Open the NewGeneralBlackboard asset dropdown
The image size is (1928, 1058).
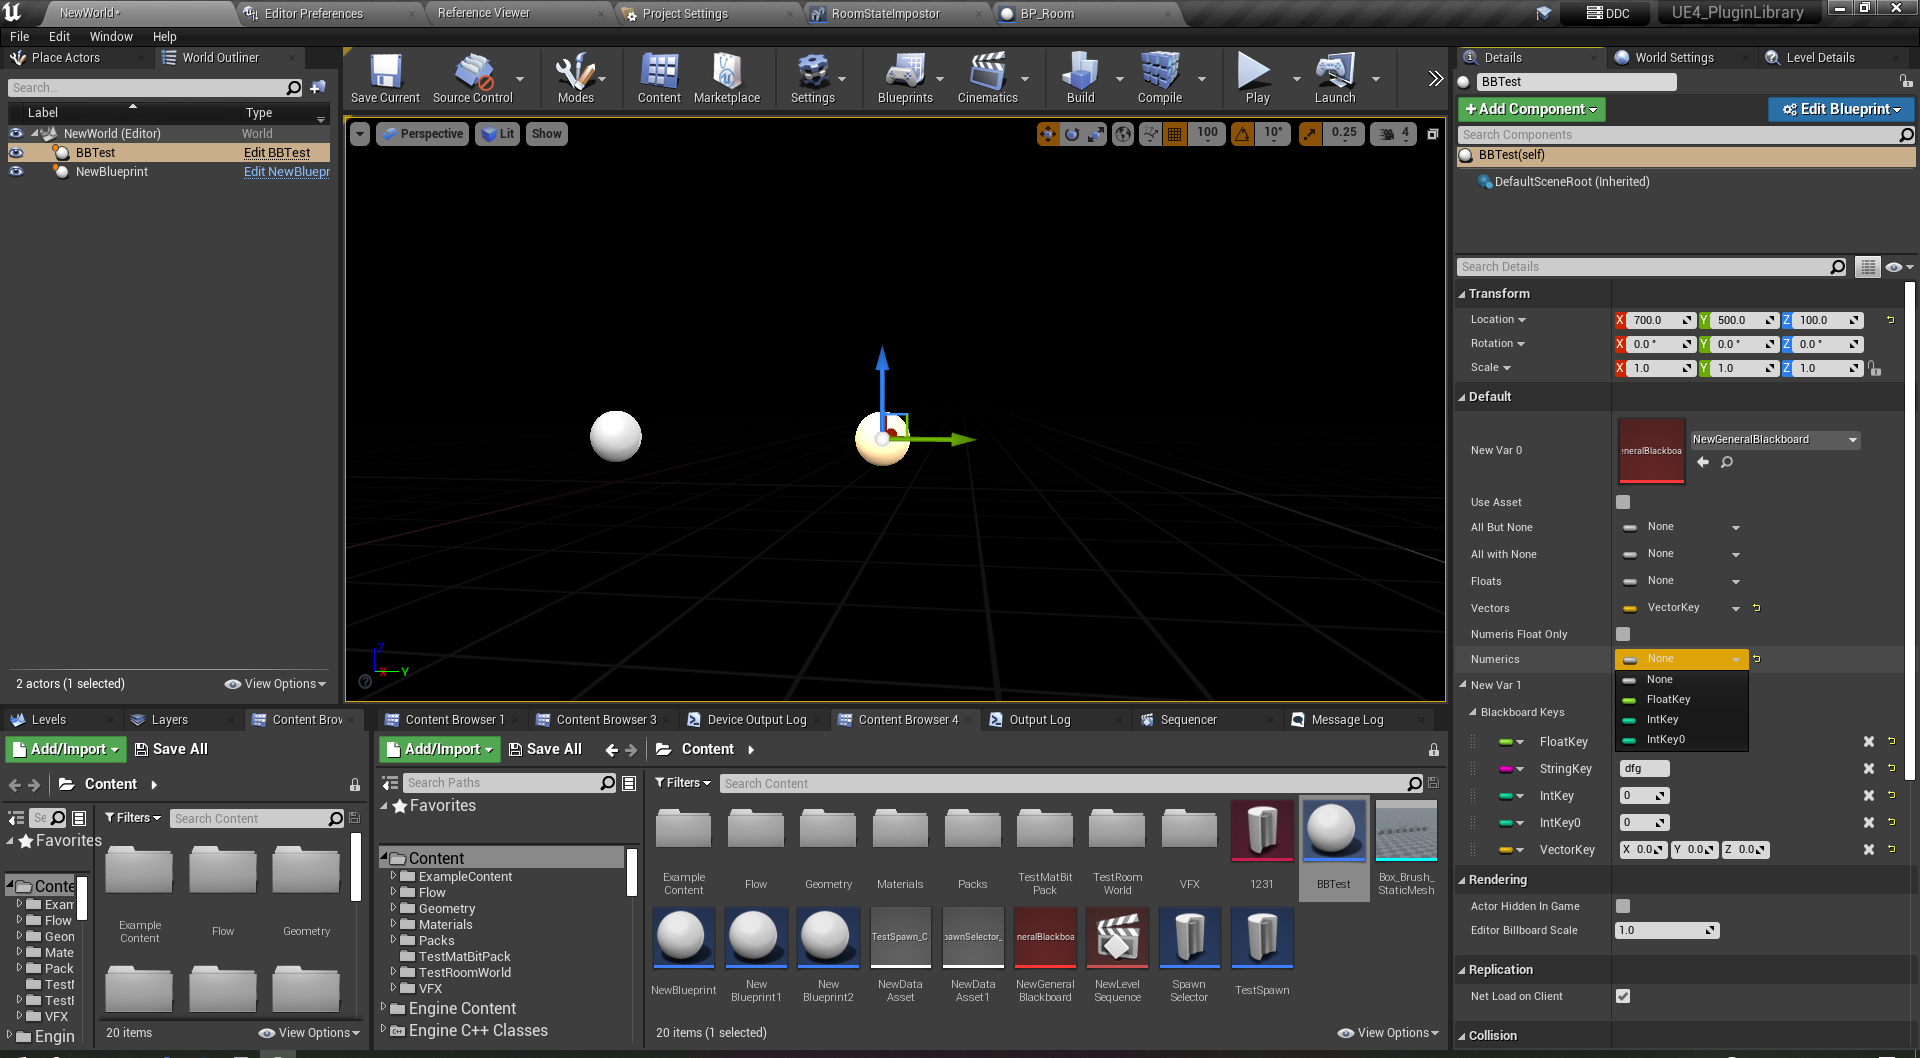[x=1774, y=440]
